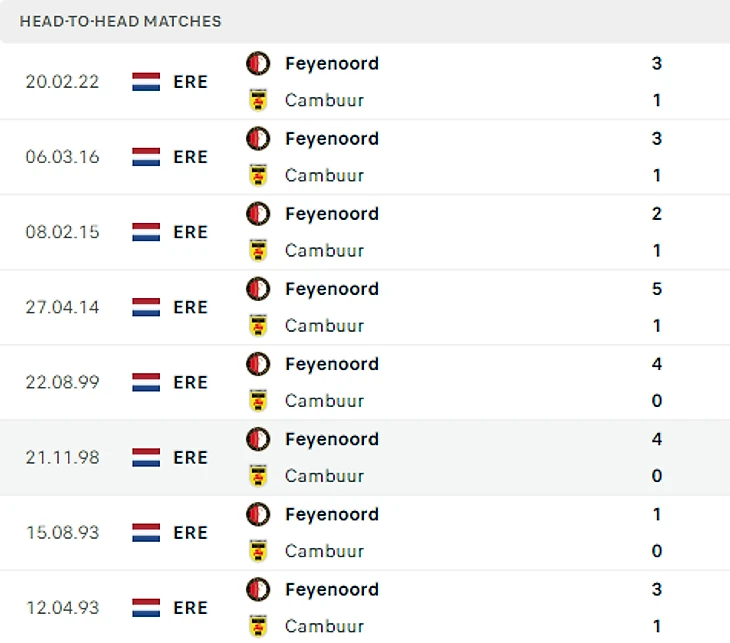This screenshot has width=730, height=643.
Task: Open Feyenoord team link in 12.04.93 match
Action: pyautogui.click(x=331, y=589)
